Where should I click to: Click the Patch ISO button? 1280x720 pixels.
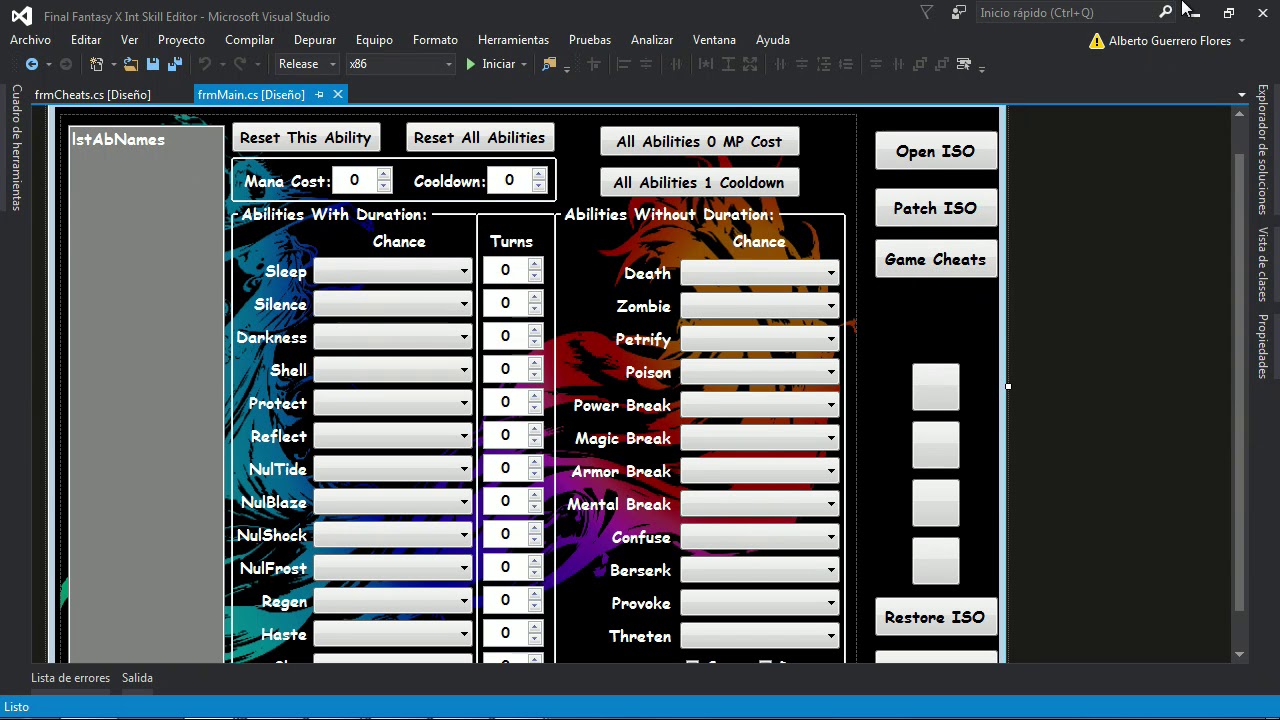point(935,208)
